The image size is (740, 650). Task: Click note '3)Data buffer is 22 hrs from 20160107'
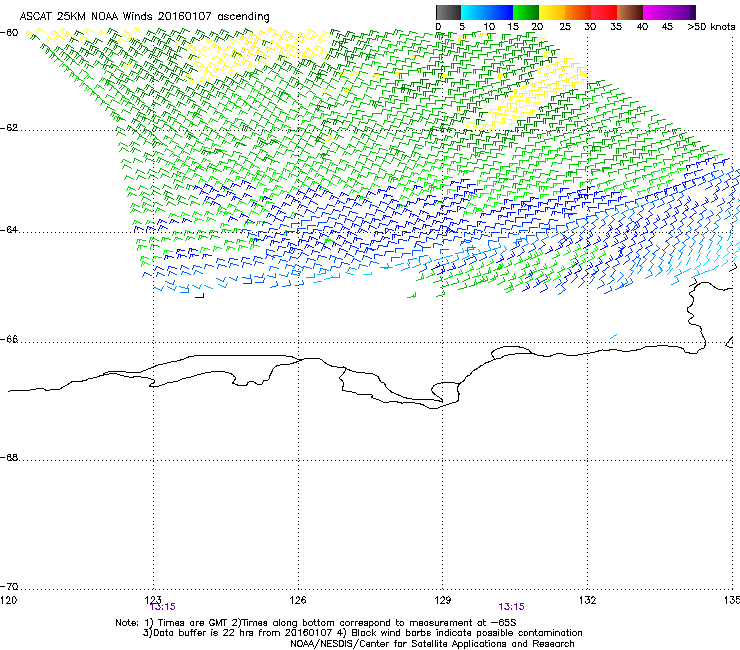pyautogui.click(x=238, y=633)
